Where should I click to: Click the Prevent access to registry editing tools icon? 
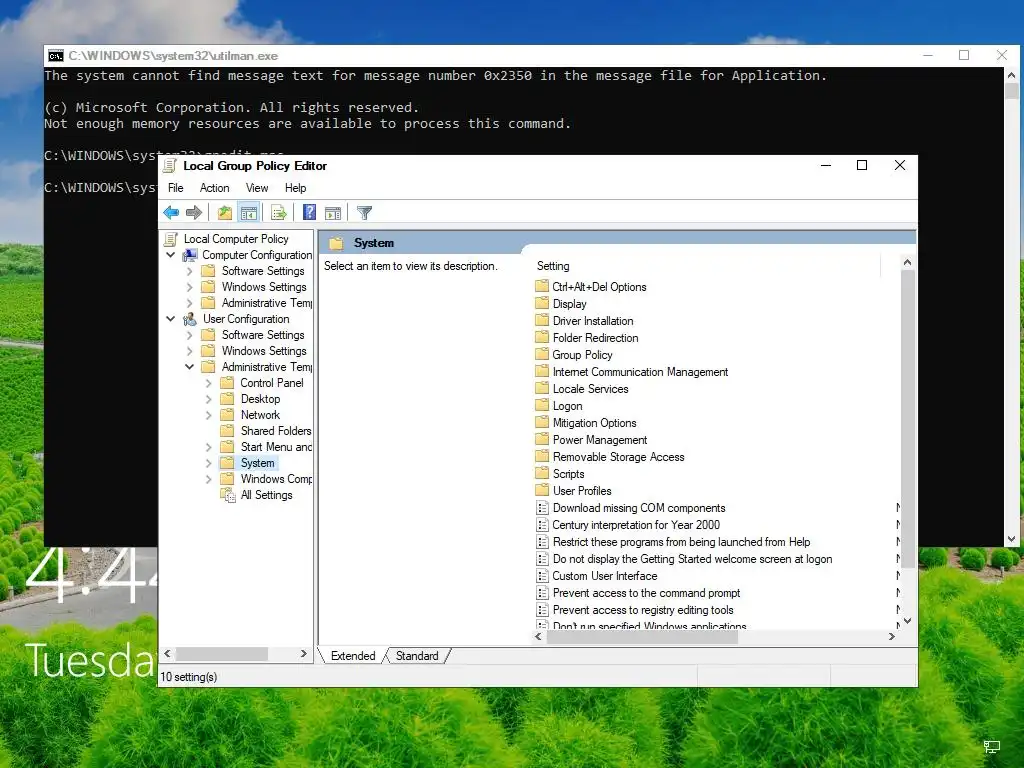point(541,609)
